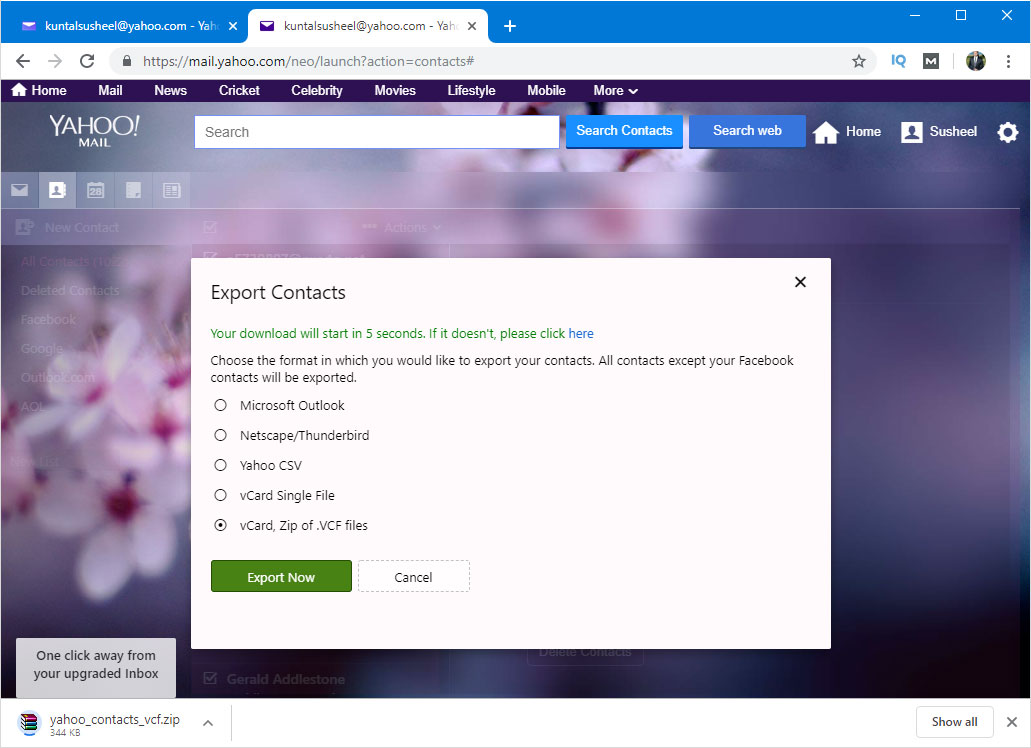The width and height of the screenshot is (1031, 748).
Task: Show all downloads
Action: coord(954,722)
